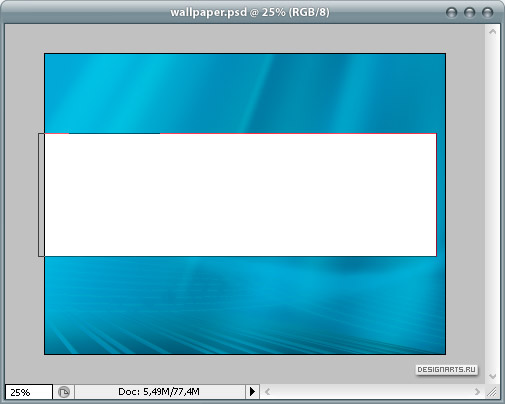Viewport: 505px width, 404px height.
Task: Open the status bar options black arrow
Action: click(x=252, y=391)
